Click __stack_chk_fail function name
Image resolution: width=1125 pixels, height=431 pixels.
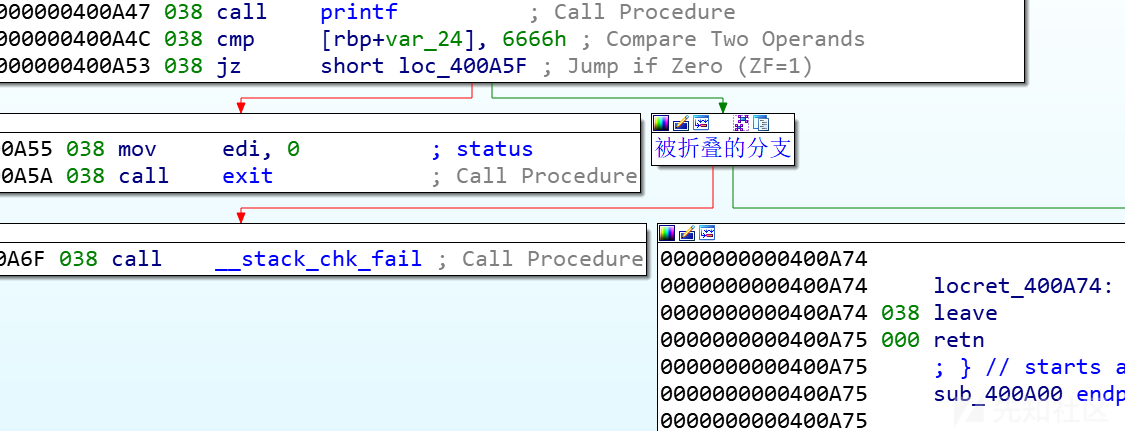click(319, 259)
